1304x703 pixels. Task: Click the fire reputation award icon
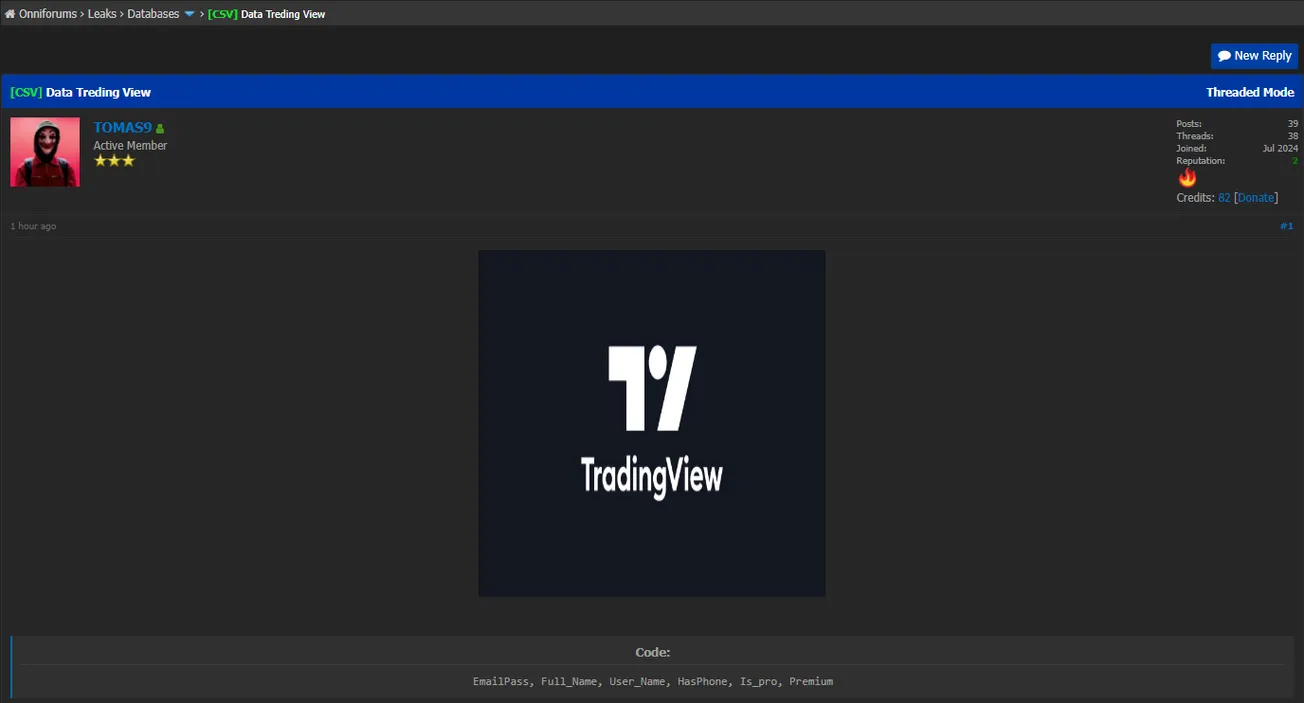point(1187,178)
